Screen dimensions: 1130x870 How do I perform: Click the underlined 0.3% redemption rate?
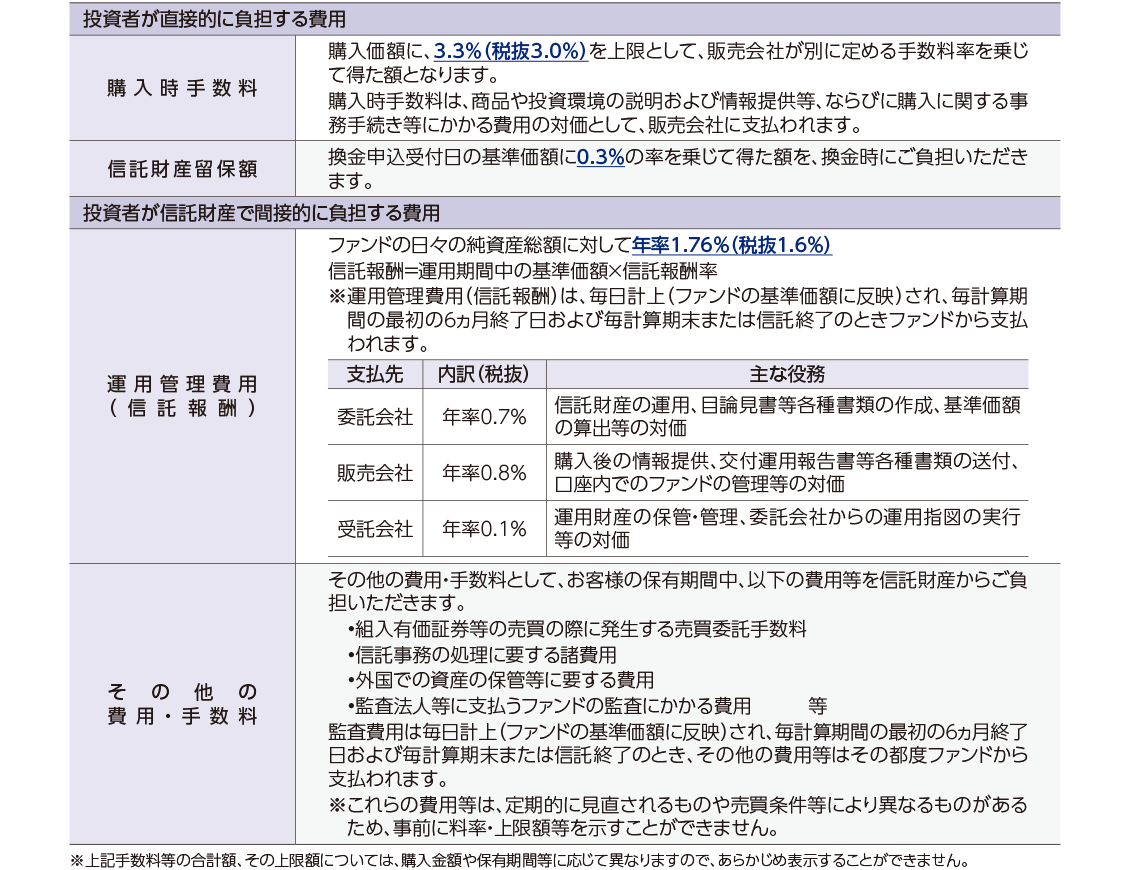[600, 158]
